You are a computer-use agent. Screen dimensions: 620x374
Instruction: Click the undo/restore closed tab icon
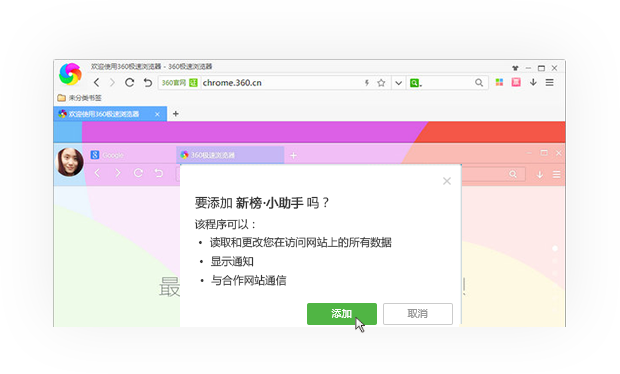click(147, 83)
